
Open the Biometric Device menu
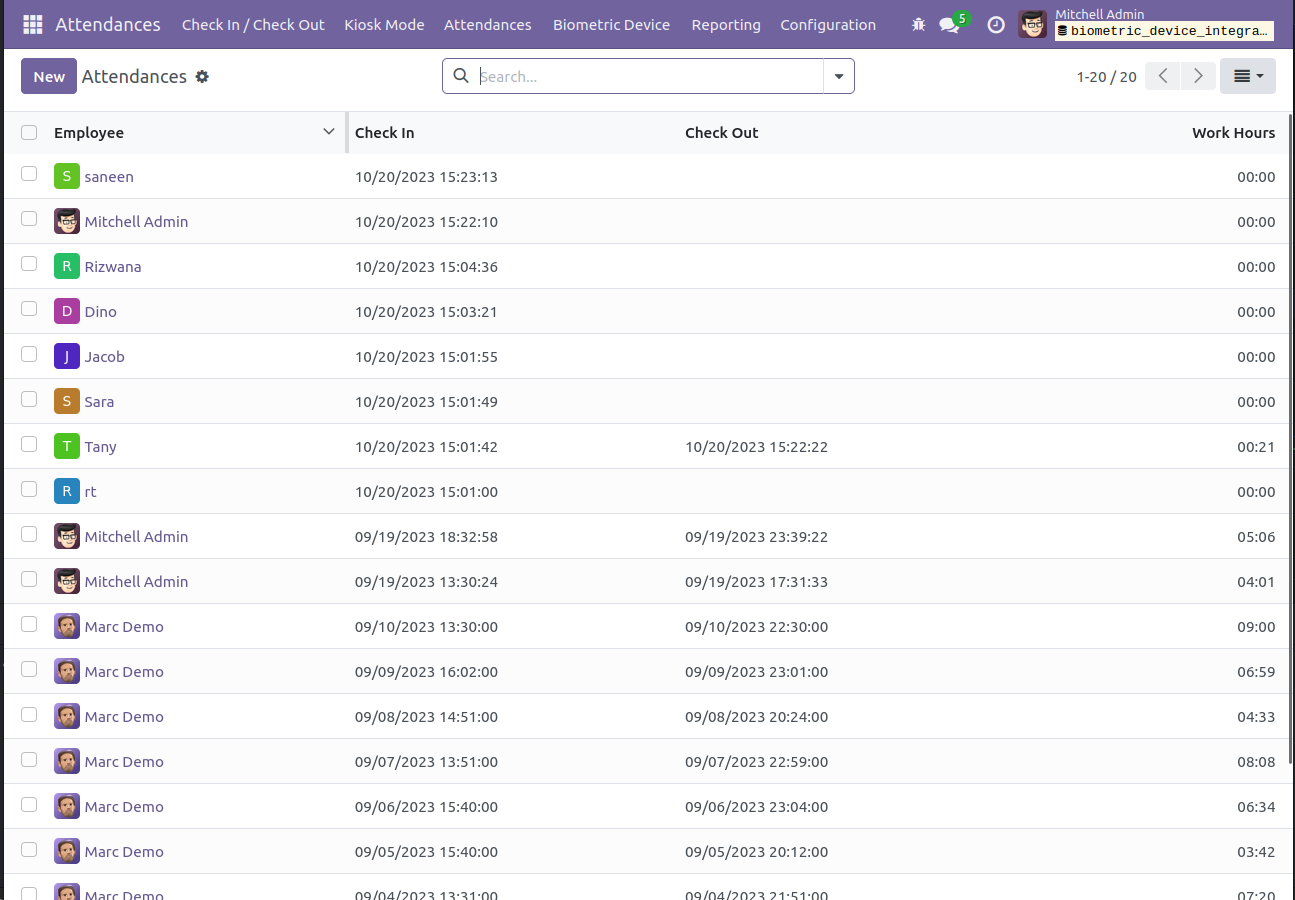[x=611, y=25]
